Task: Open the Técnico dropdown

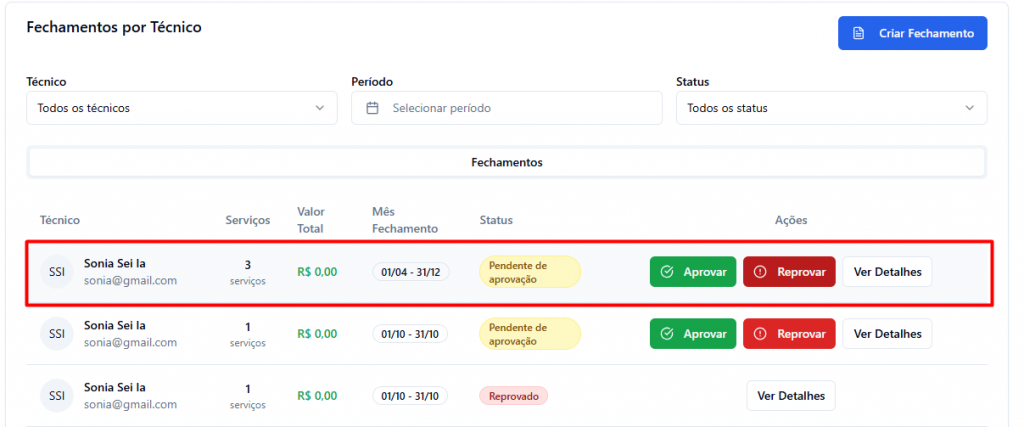Action: coord(181,108)
